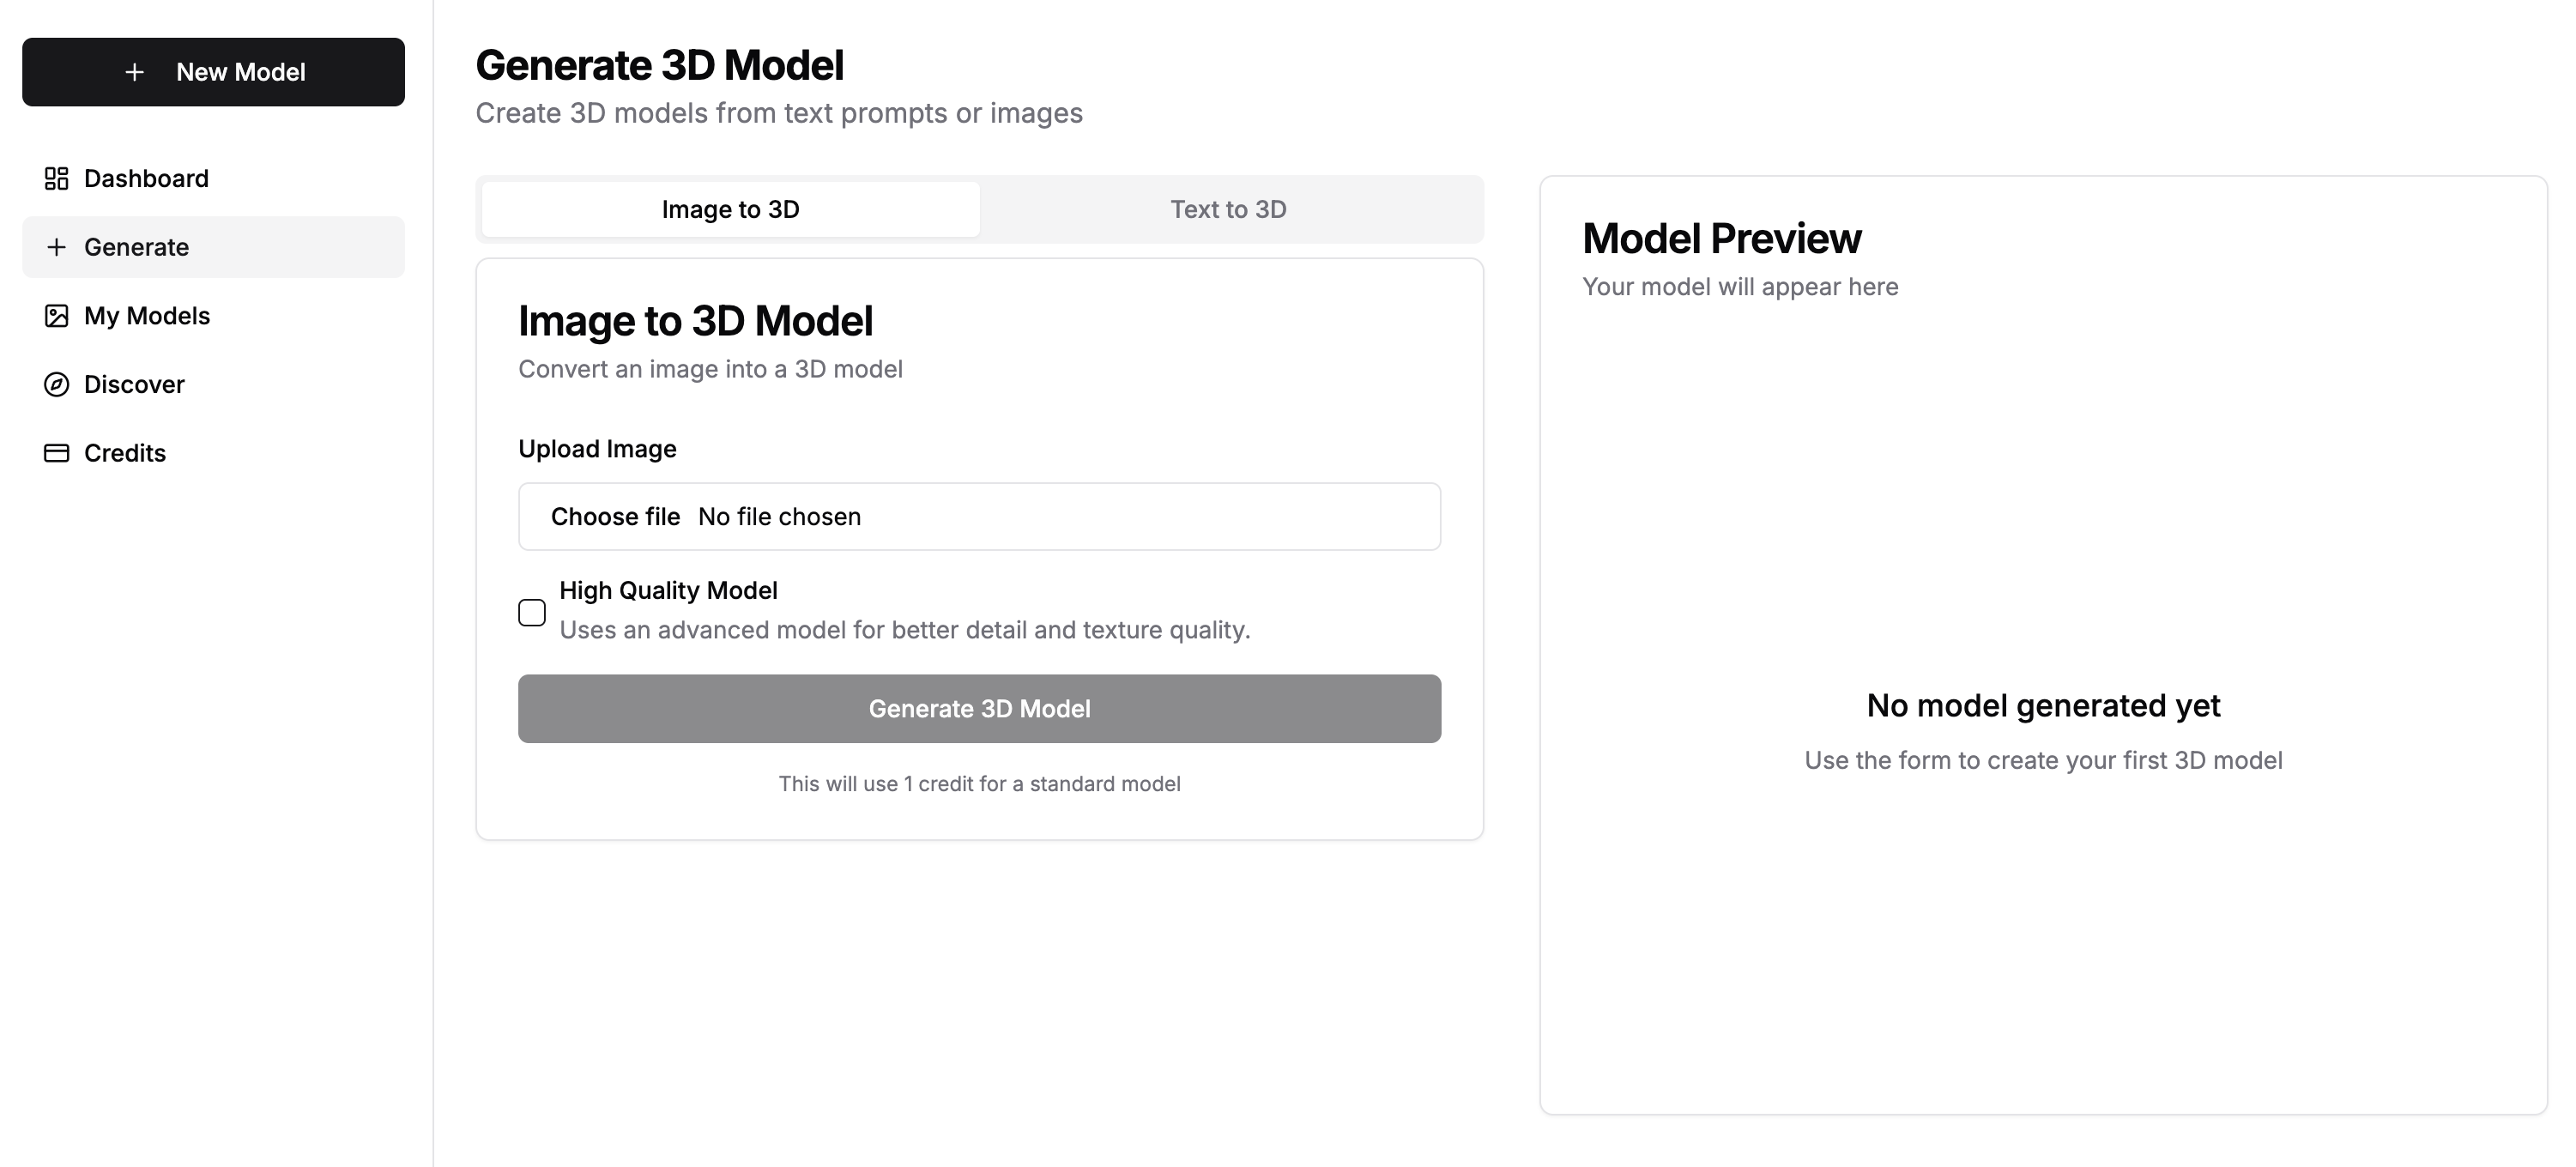Select the Generate sidebar item

[x=136, y=247]
